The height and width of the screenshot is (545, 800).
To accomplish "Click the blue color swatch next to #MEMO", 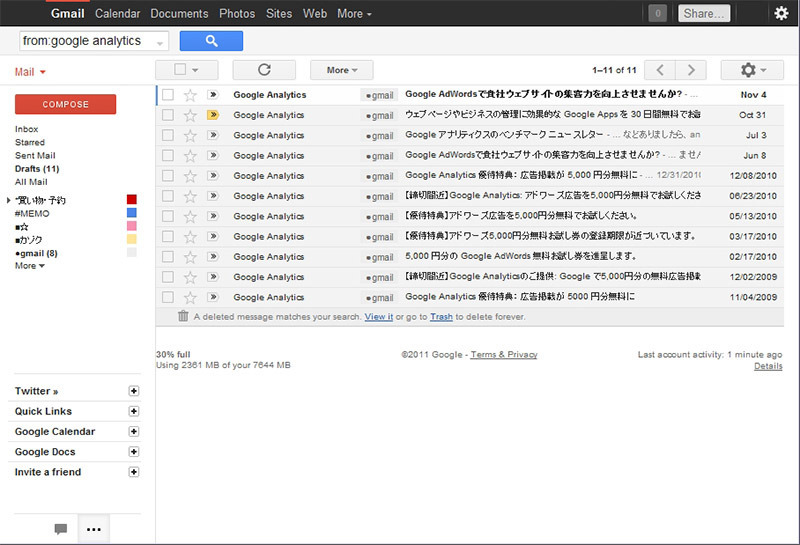I will (x=132, y=213).
